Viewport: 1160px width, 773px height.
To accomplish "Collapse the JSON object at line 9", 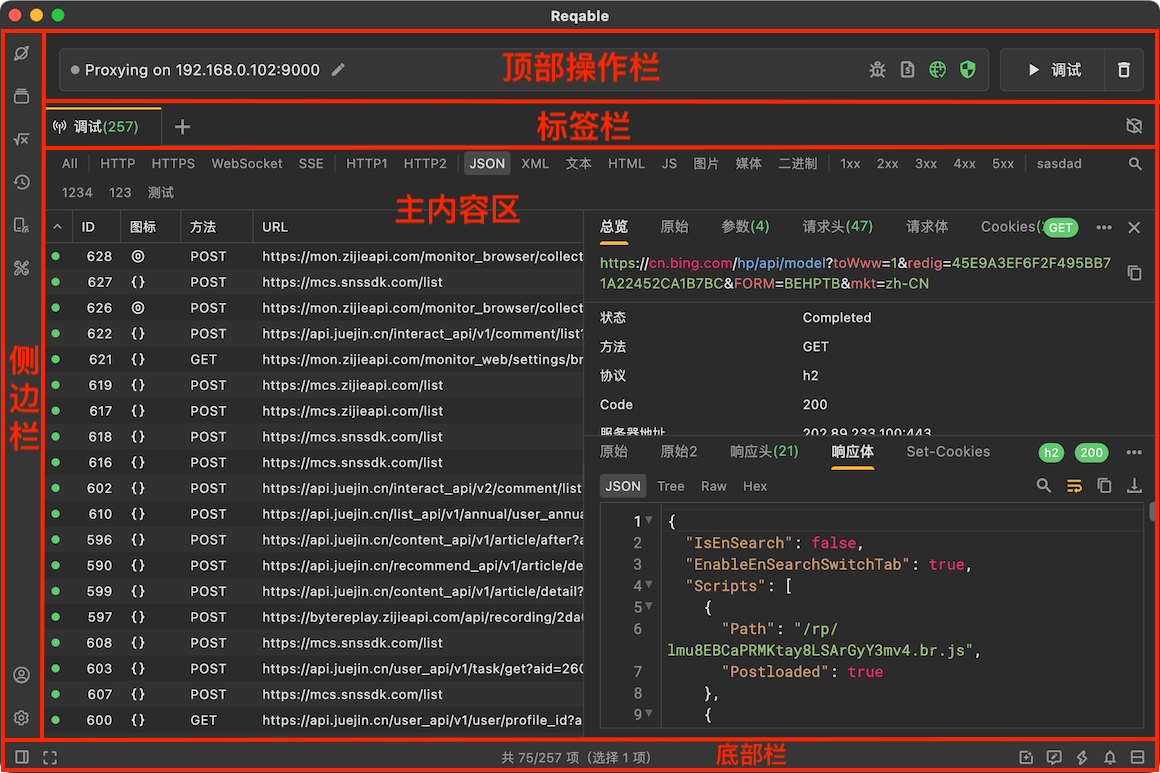I will [649, 713].
